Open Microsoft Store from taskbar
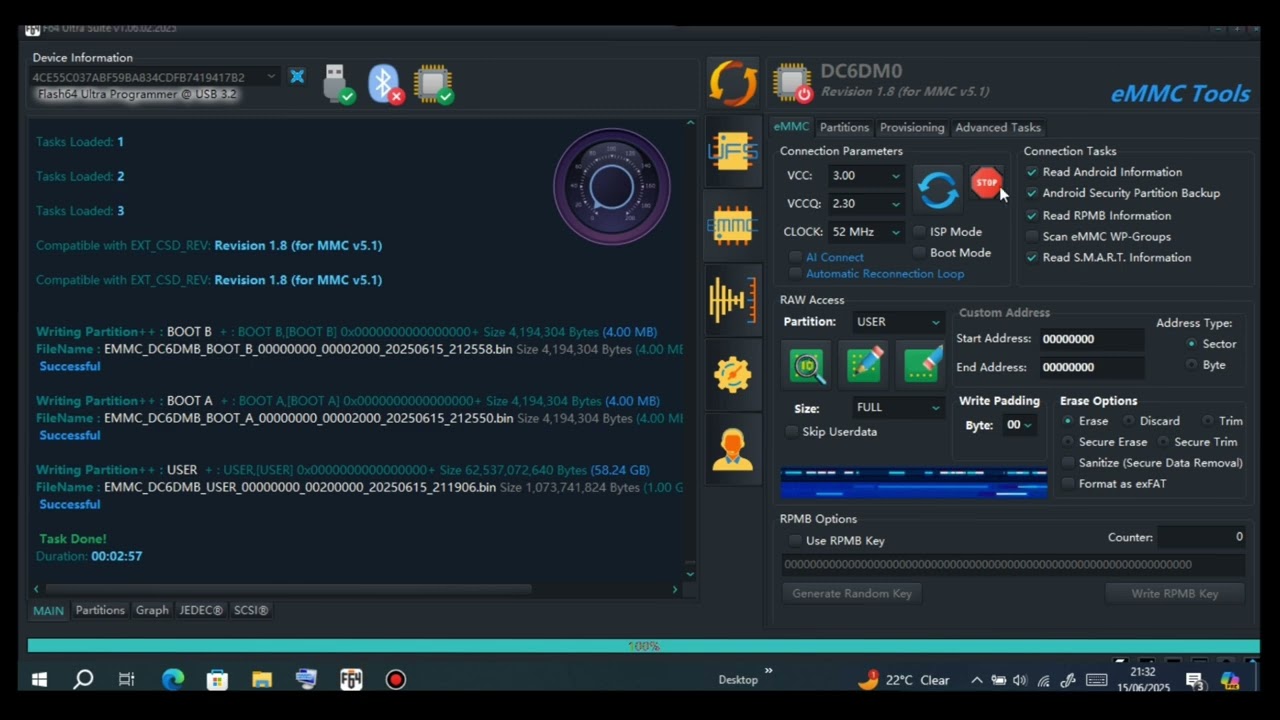This screenshot has height=720, width=1280. (x=217, y=680)
